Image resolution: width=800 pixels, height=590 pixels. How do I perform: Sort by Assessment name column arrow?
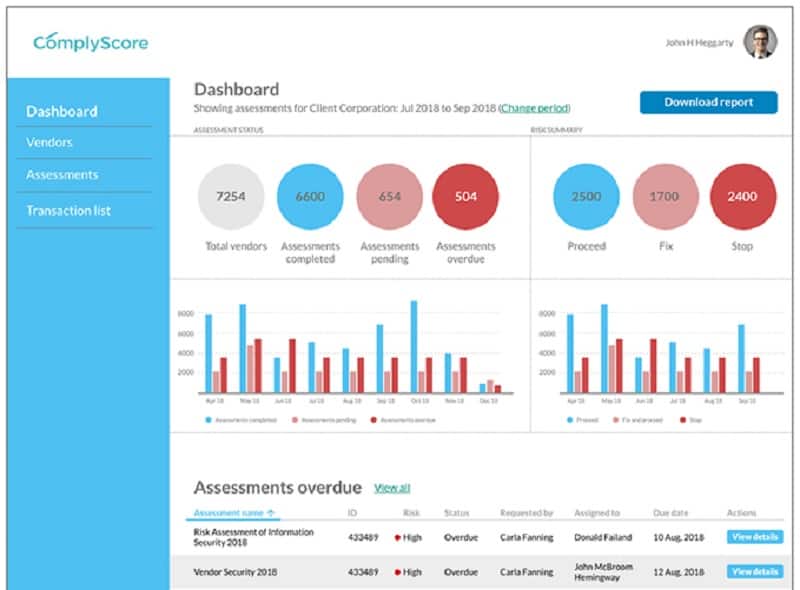[271, 512]
